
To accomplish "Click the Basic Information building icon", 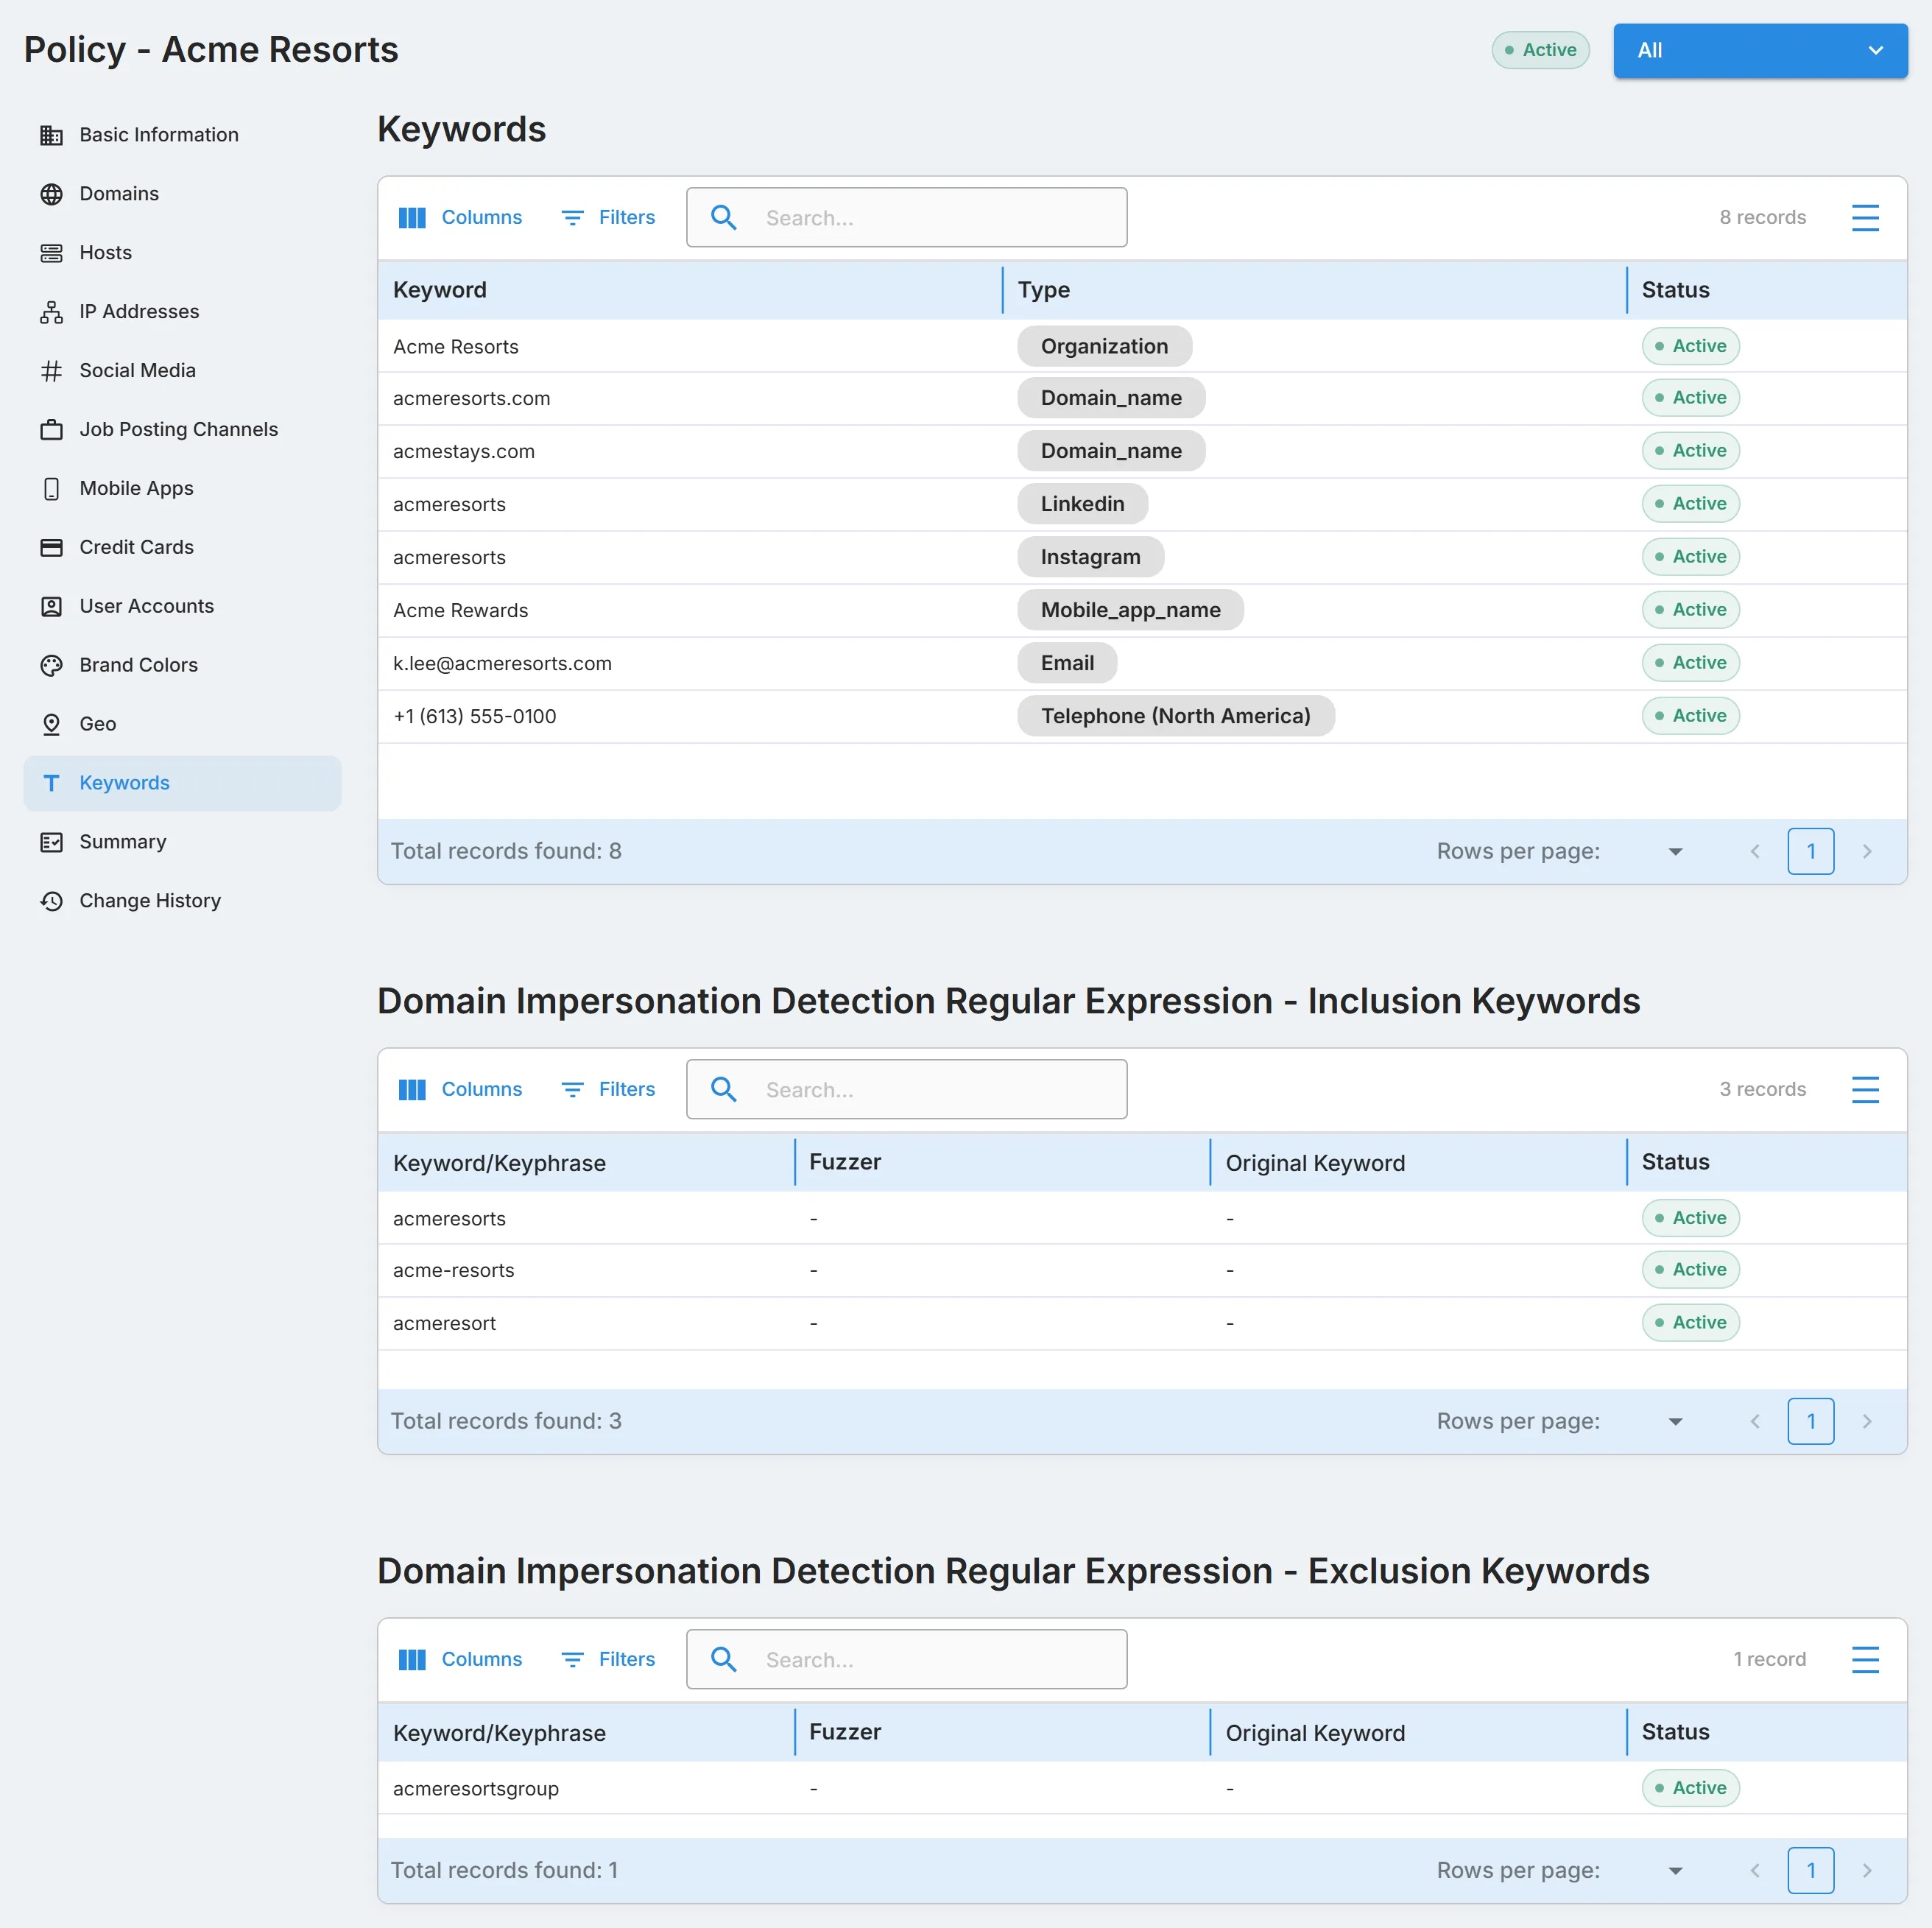I will click(x=51, y=135).
